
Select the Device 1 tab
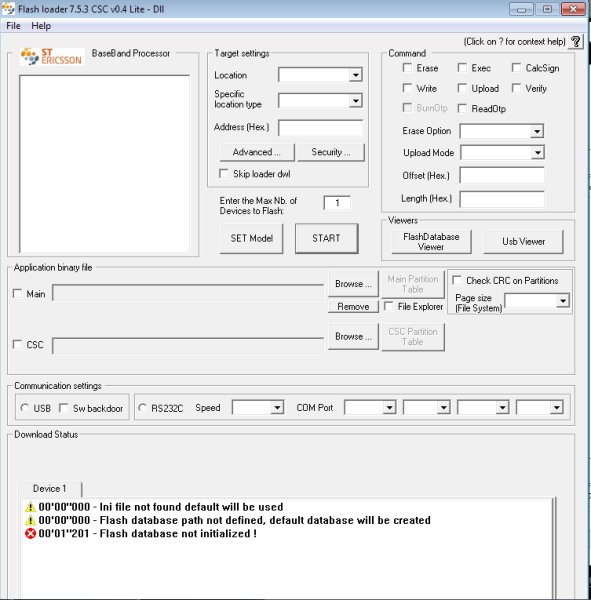[50, 489]
